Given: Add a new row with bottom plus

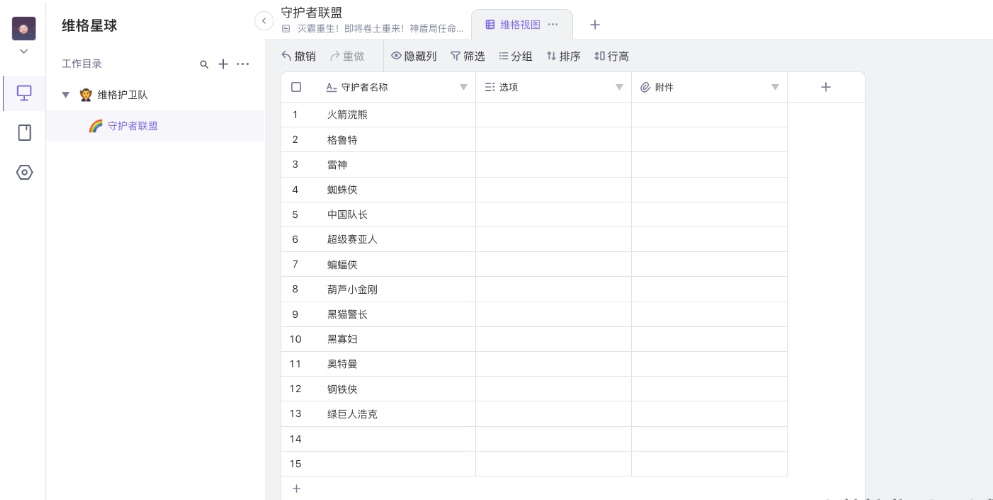Looking at the screenshot, I should [296, 489].
